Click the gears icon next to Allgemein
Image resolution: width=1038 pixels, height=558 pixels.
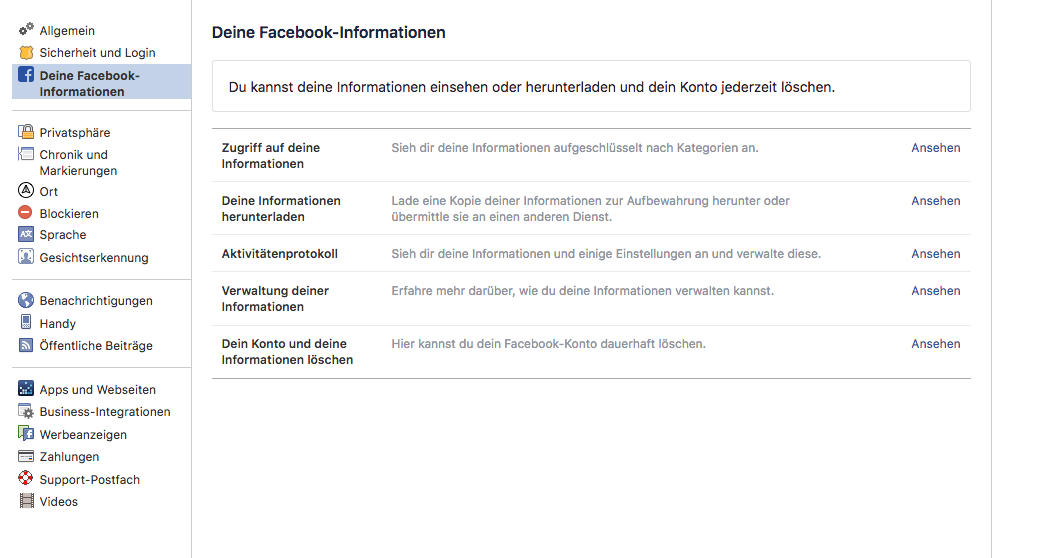[x=26, y=30]
